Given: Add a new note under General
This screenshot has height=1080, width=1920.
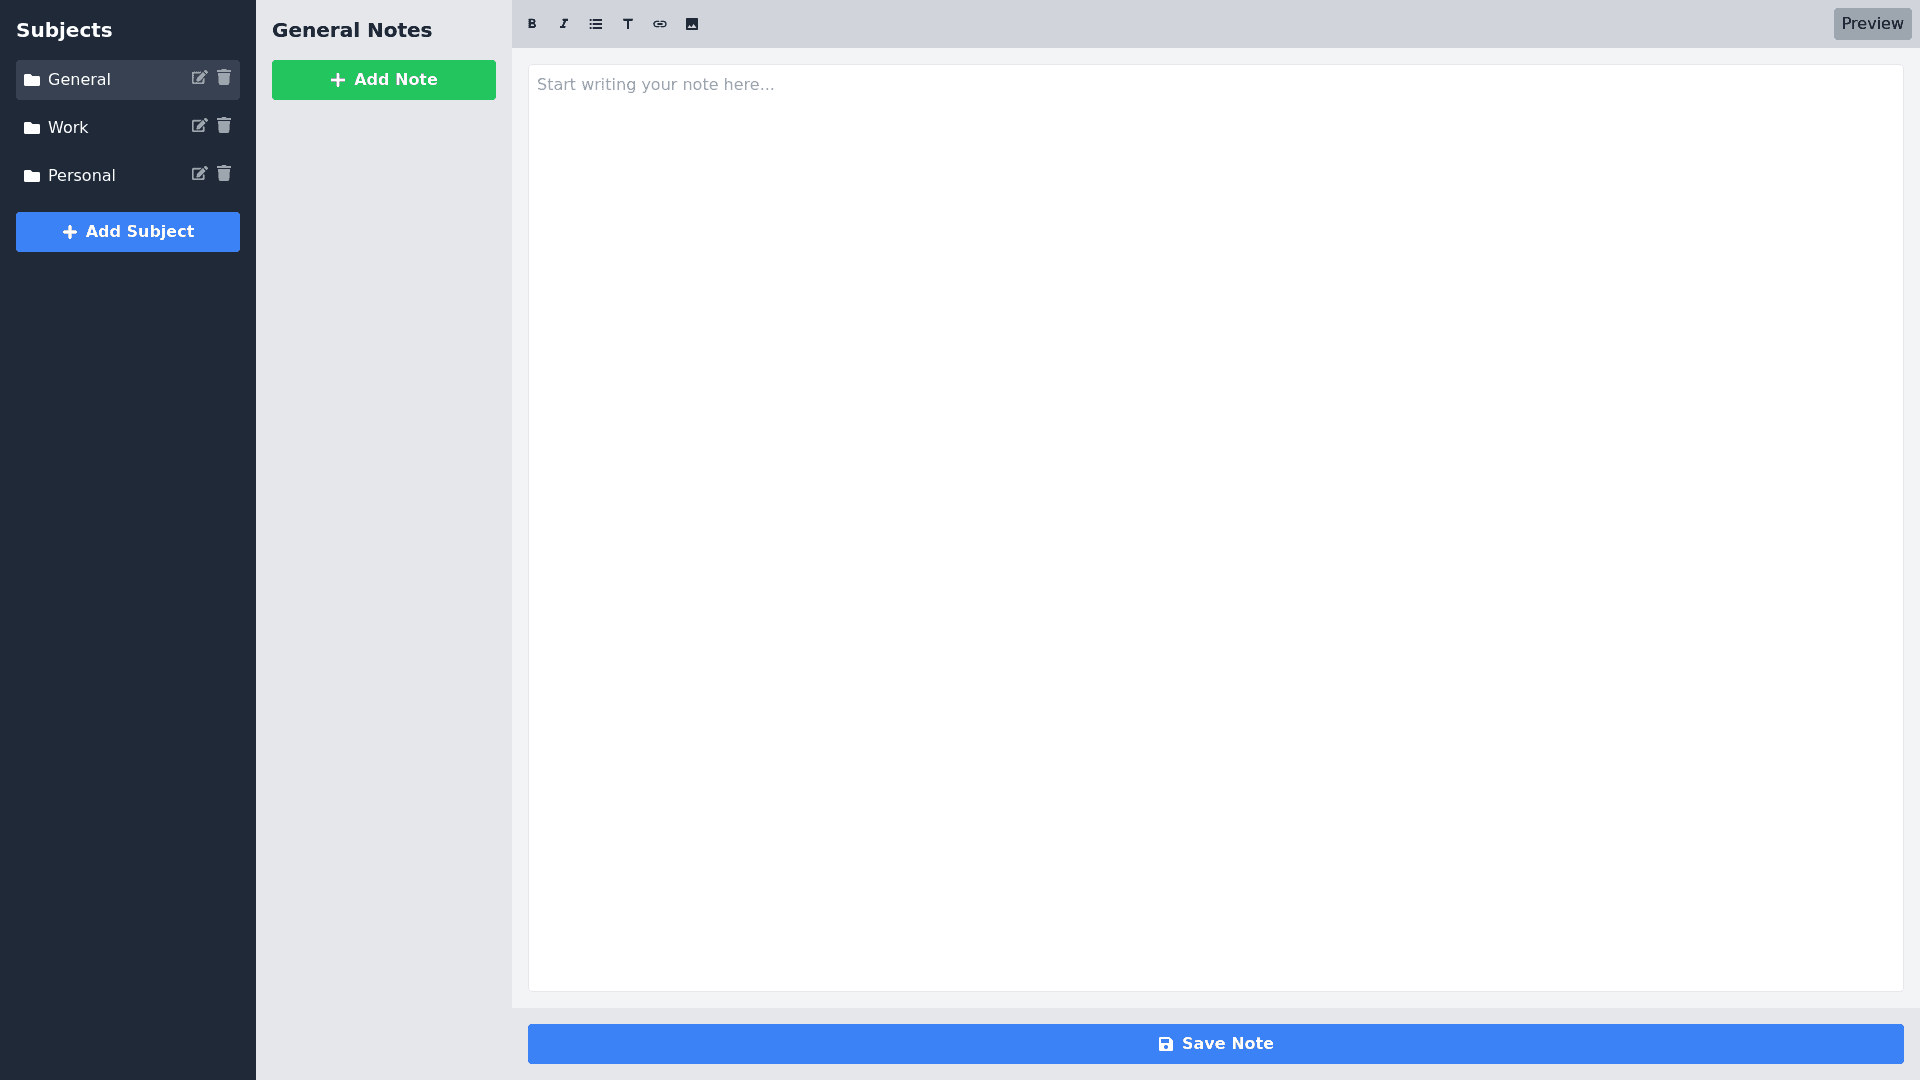Looking at the screenshot, I should [x=383, y=79].
